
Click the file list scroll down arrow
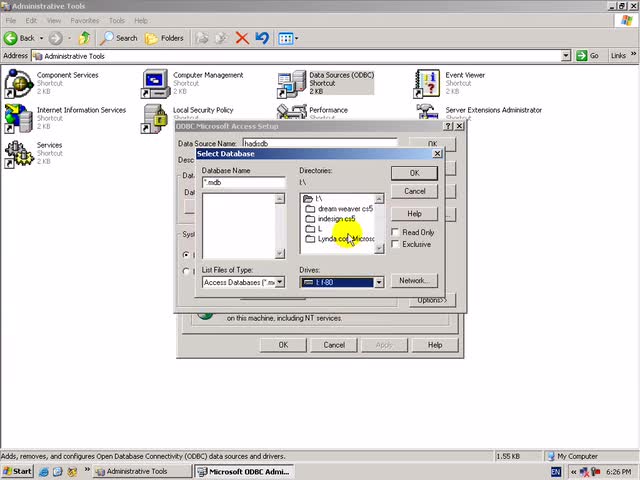pos(280,253)
